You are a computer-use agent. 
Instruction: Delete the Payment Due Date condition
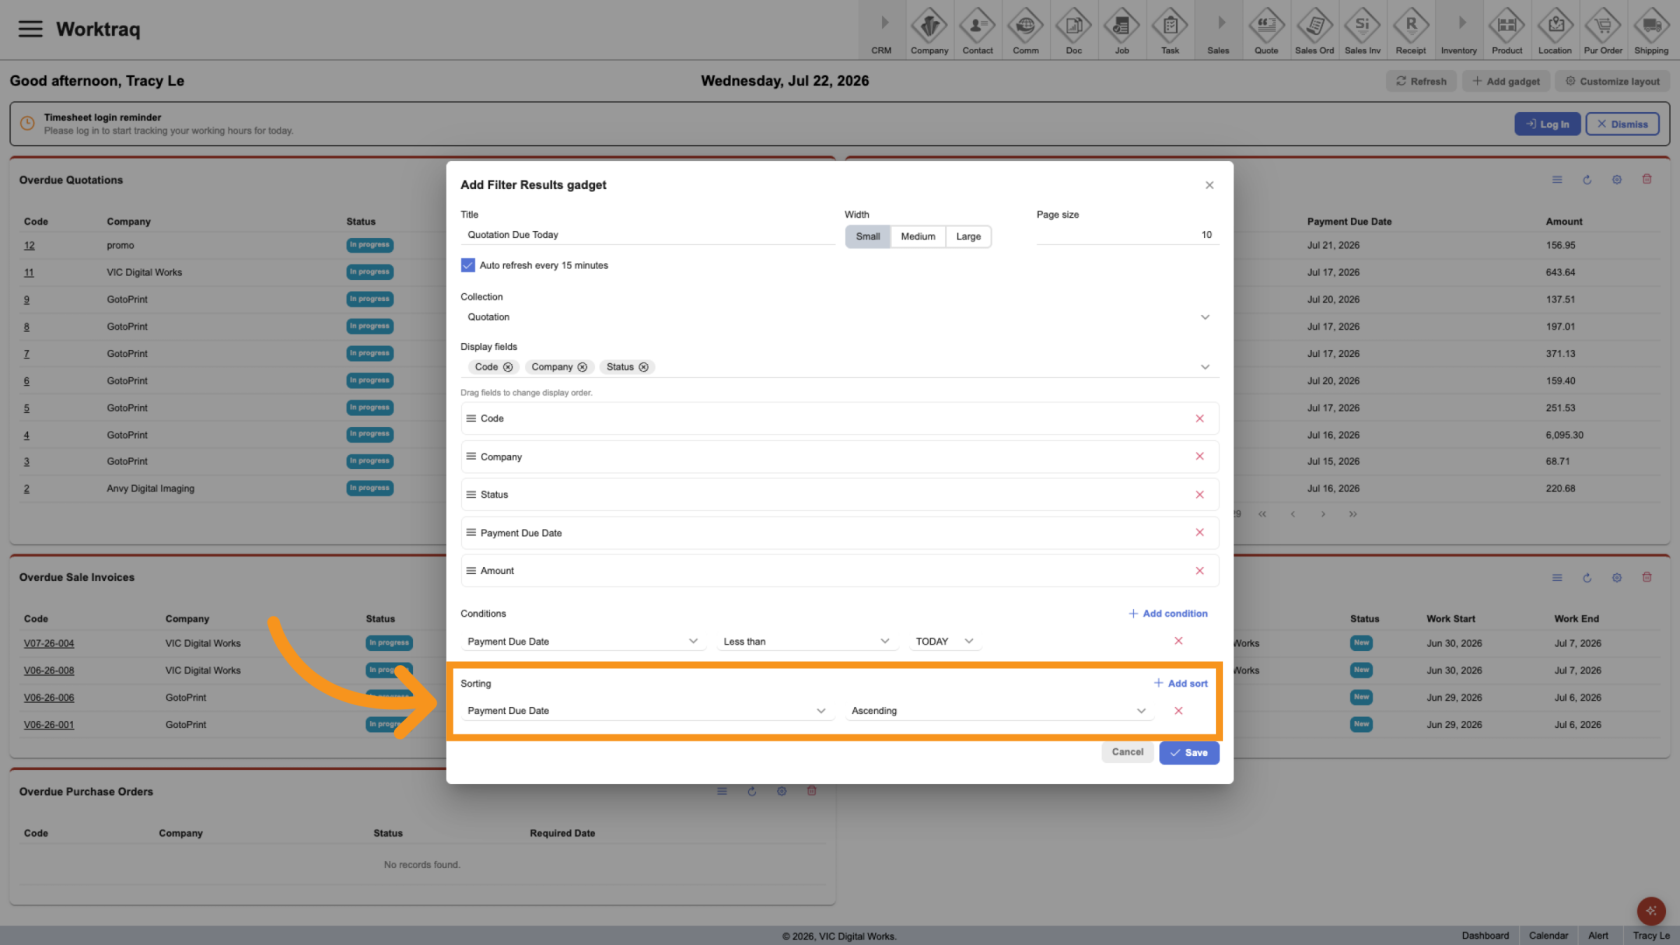click(x=1178, y=640)
